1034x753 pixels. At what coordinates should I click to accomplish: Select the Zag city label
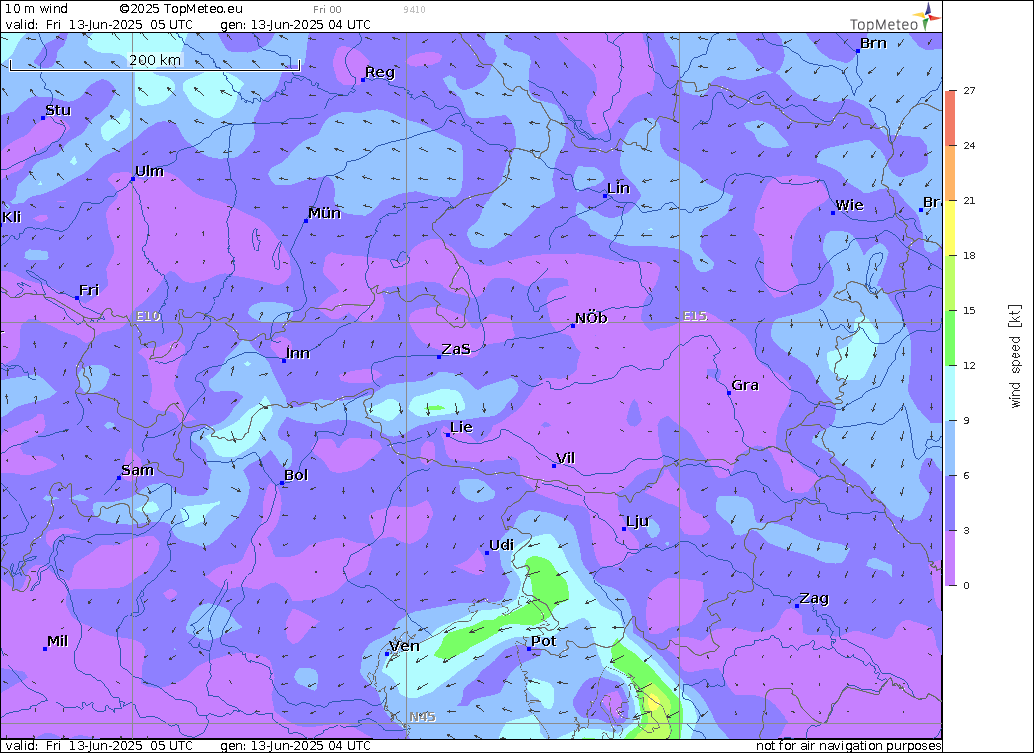click(x=814, y=599)
